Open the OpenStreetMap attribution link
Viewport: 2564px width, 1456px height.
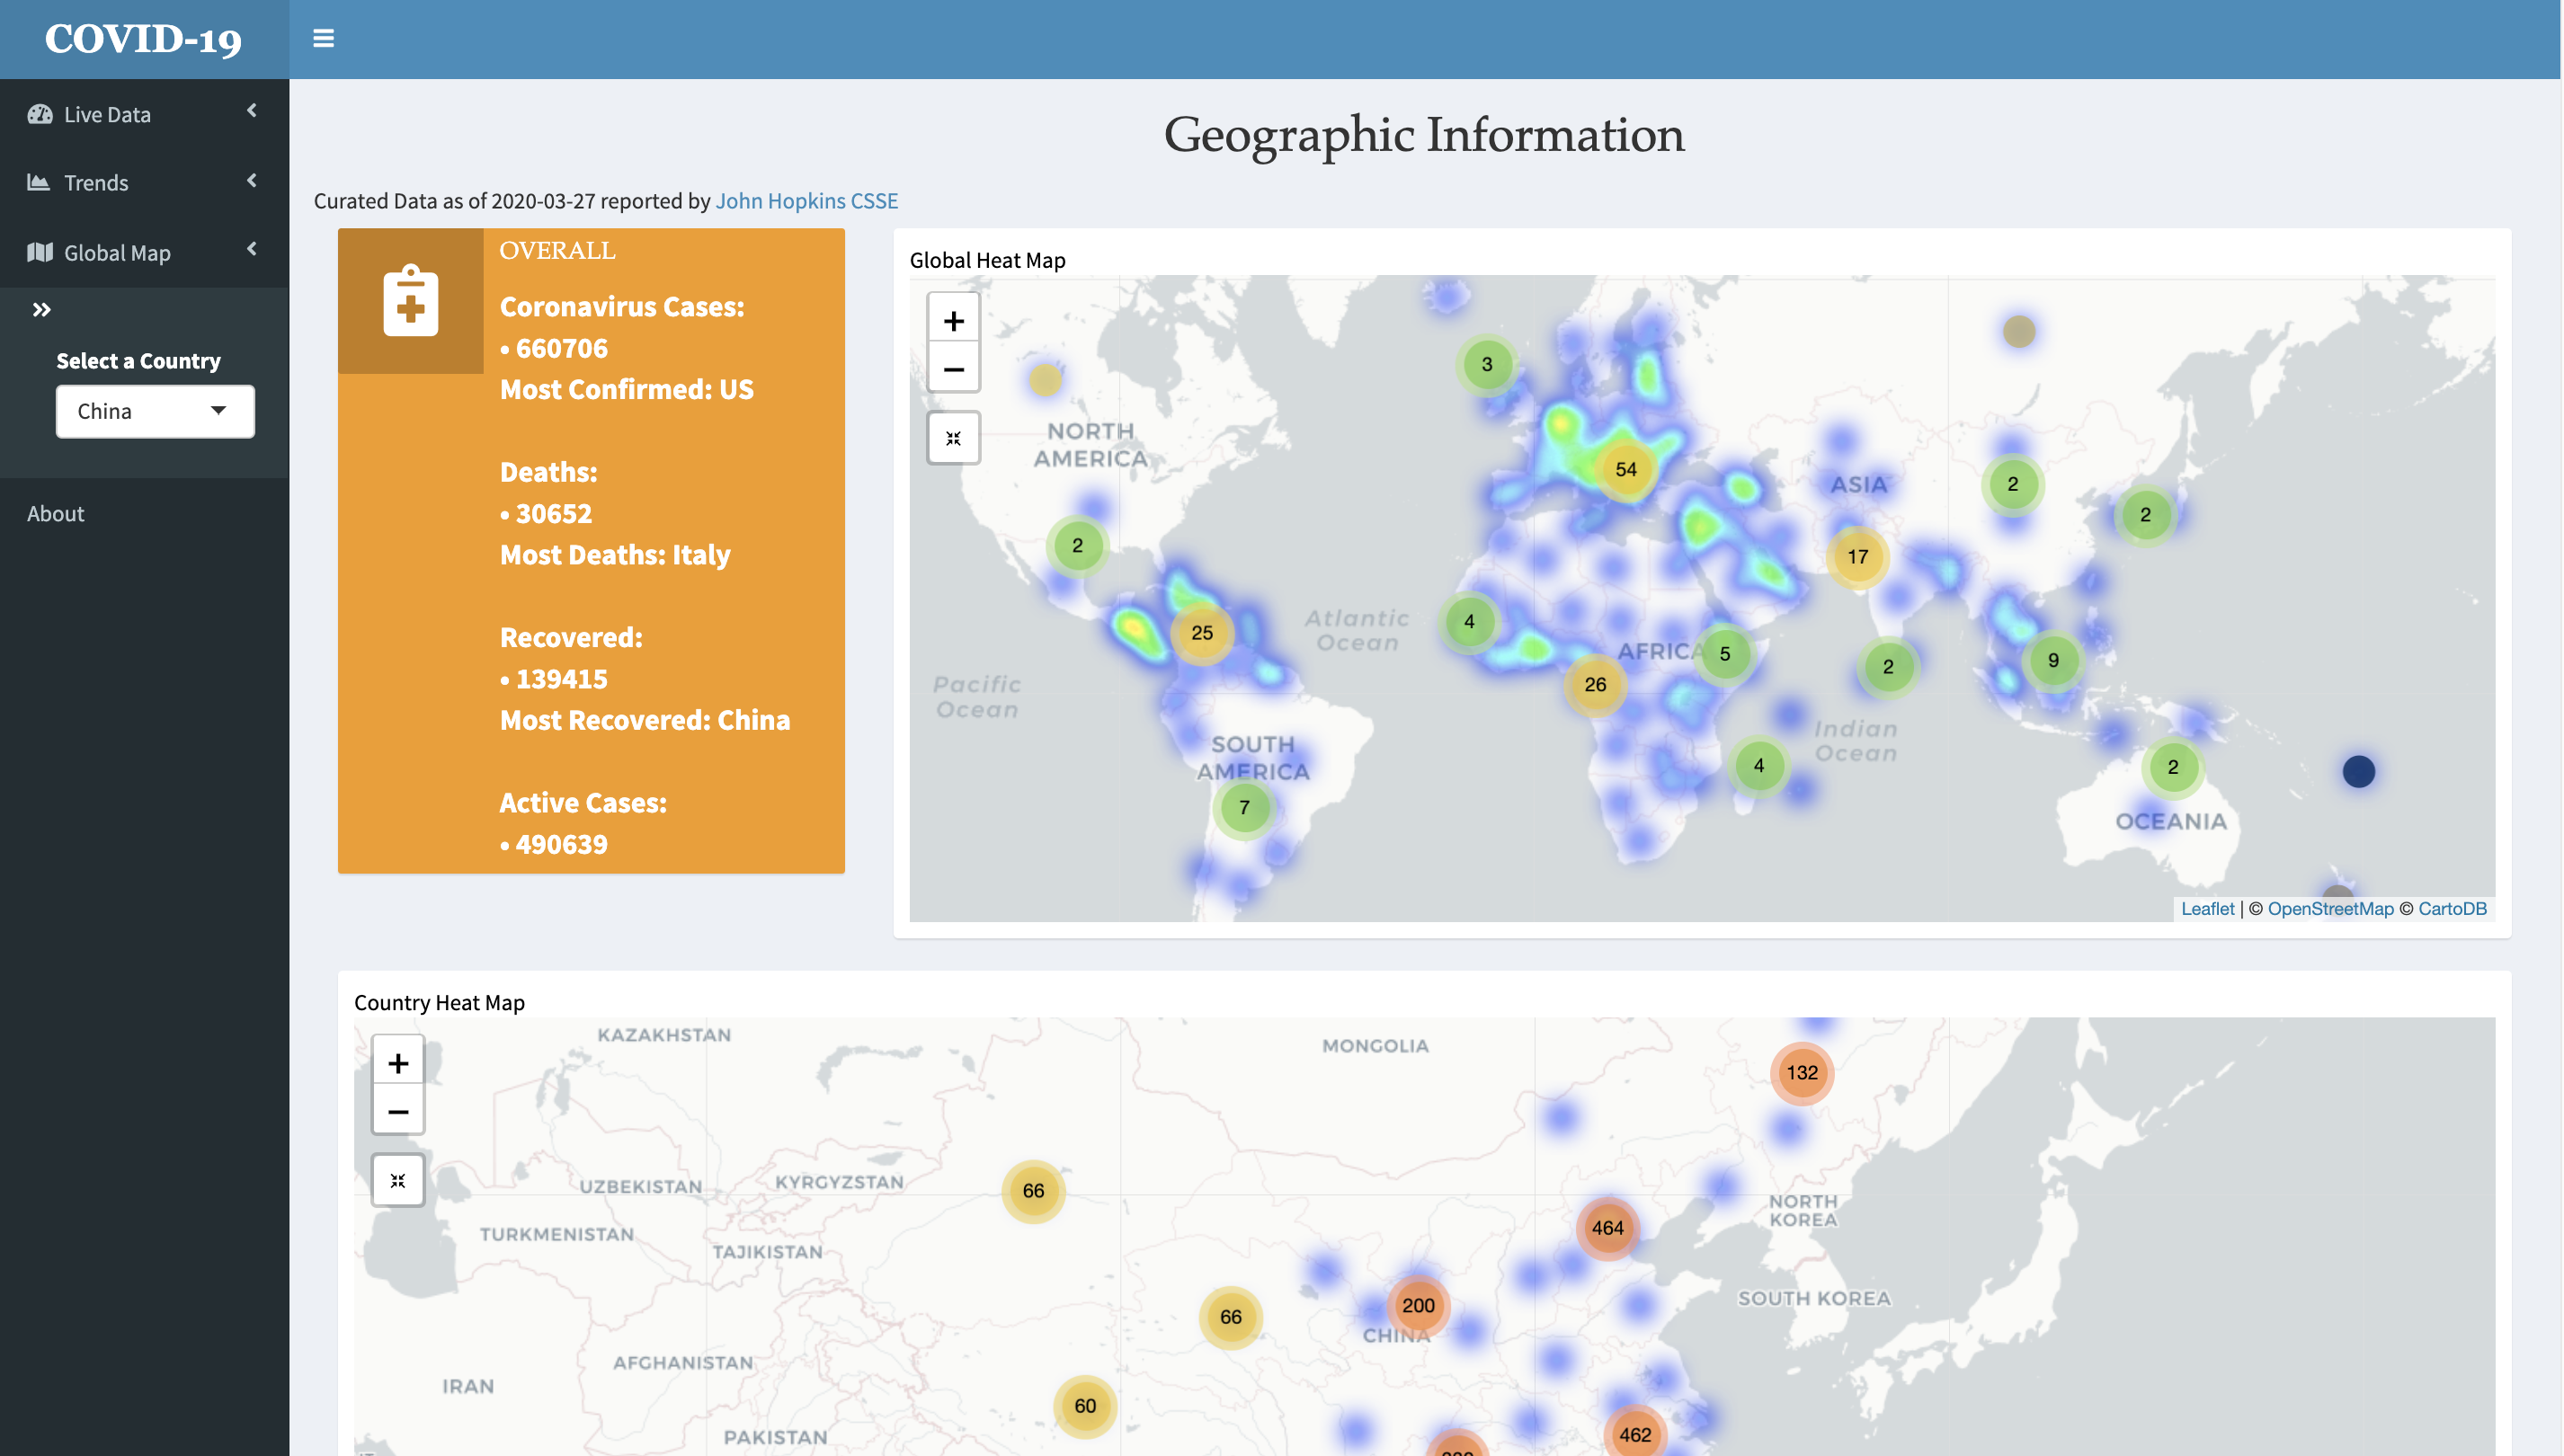(2330, 908)
